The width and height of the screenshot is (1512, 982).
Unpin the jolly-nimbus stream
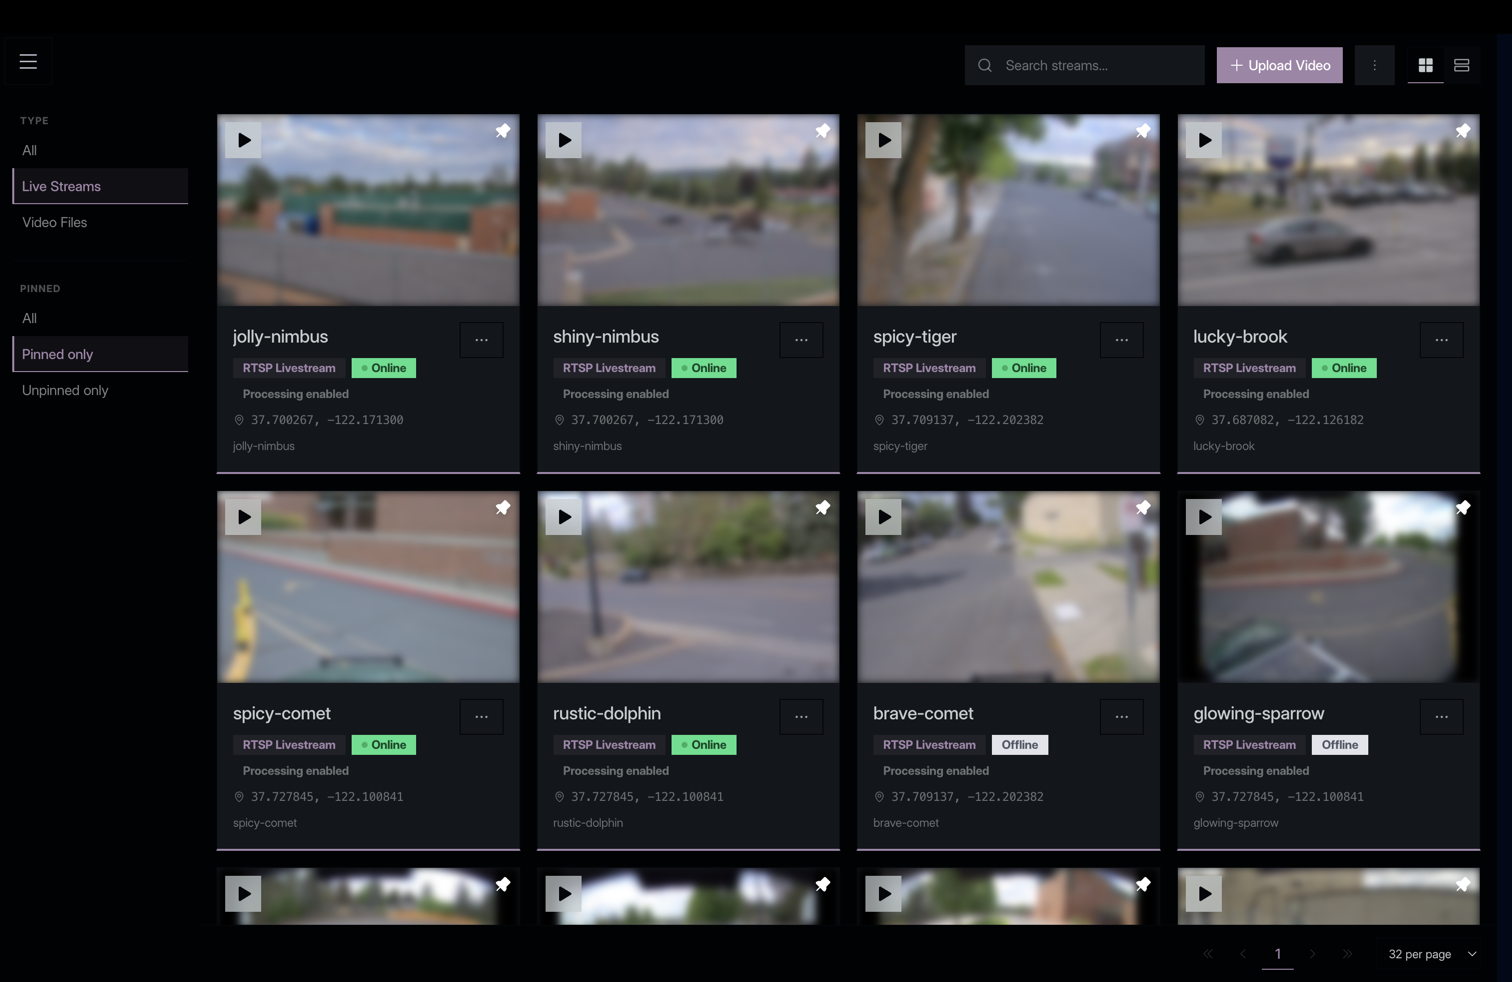coord(503,131)
